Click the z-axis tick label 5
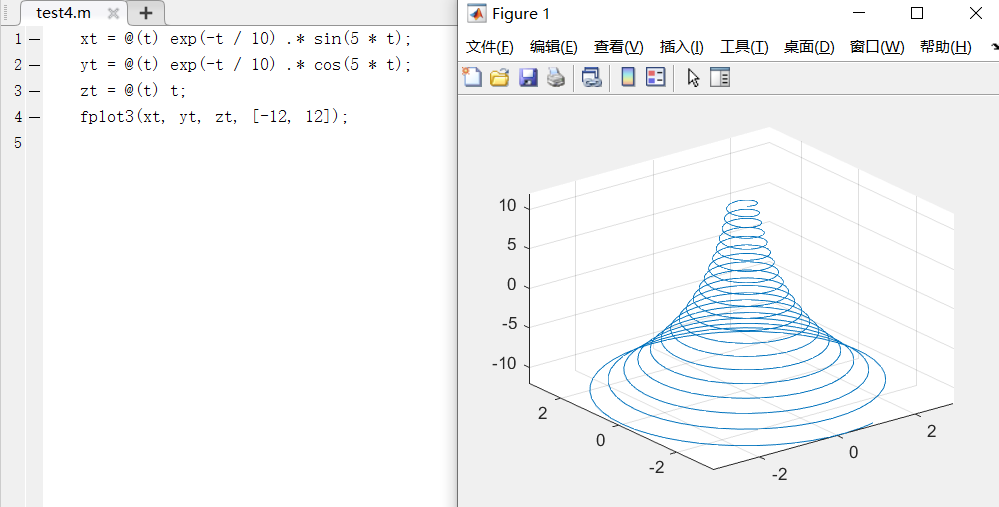 pyautogui.click(x=512, y=245)
